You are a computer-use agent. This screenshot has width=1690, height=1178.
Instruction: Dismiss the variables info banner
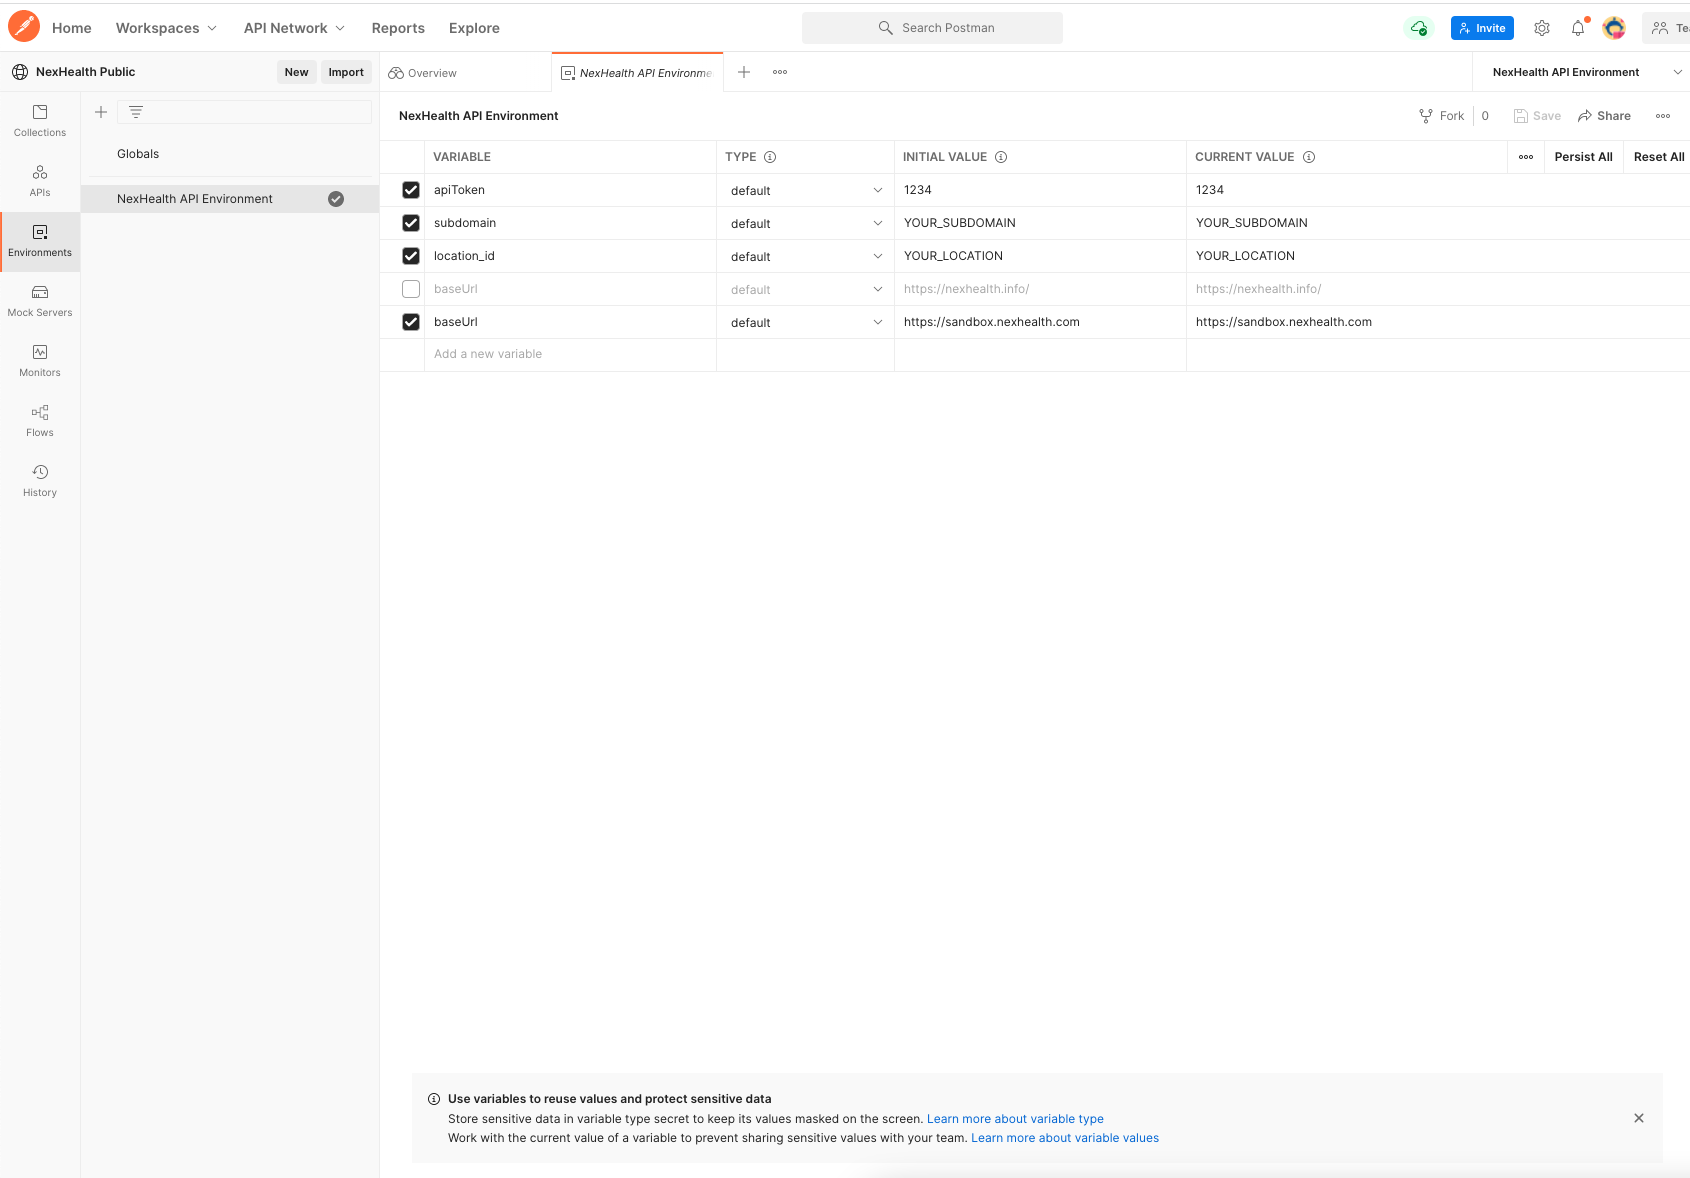(1639, 1118)
